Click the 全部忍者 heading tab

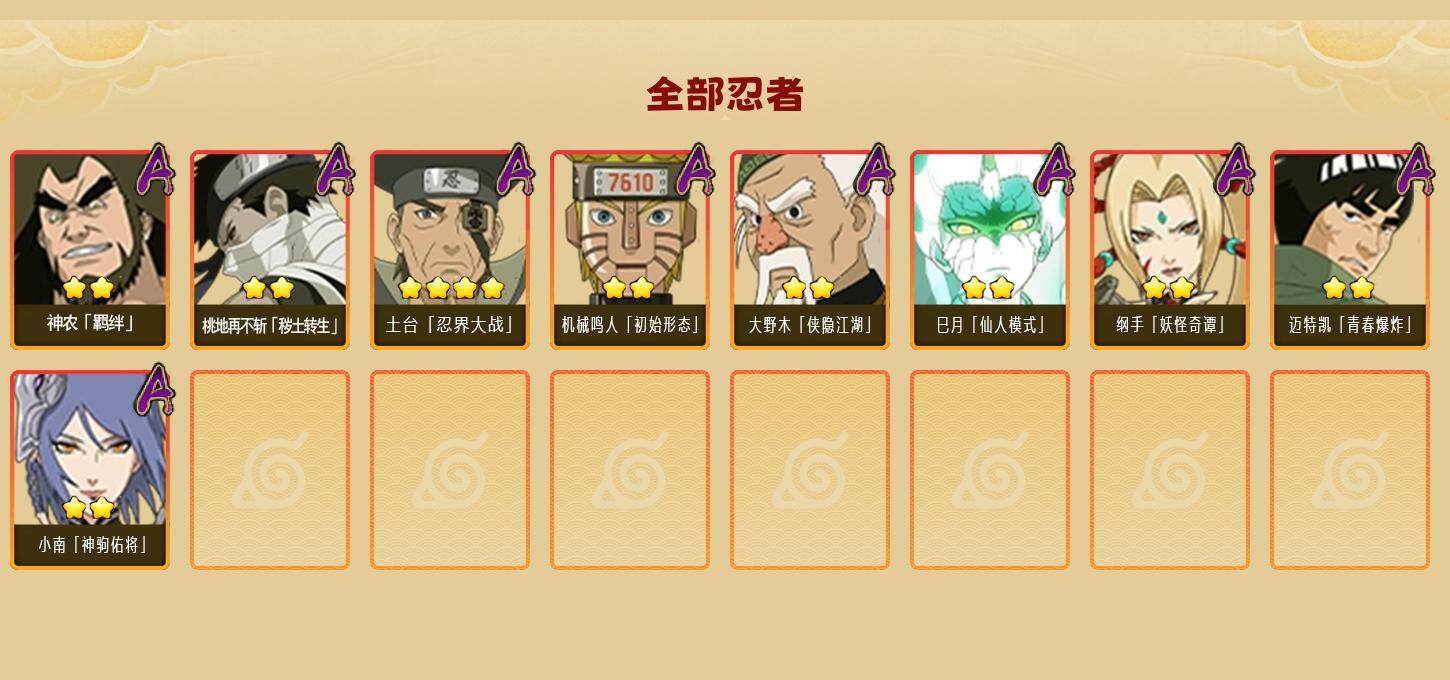tap(725, 95)
